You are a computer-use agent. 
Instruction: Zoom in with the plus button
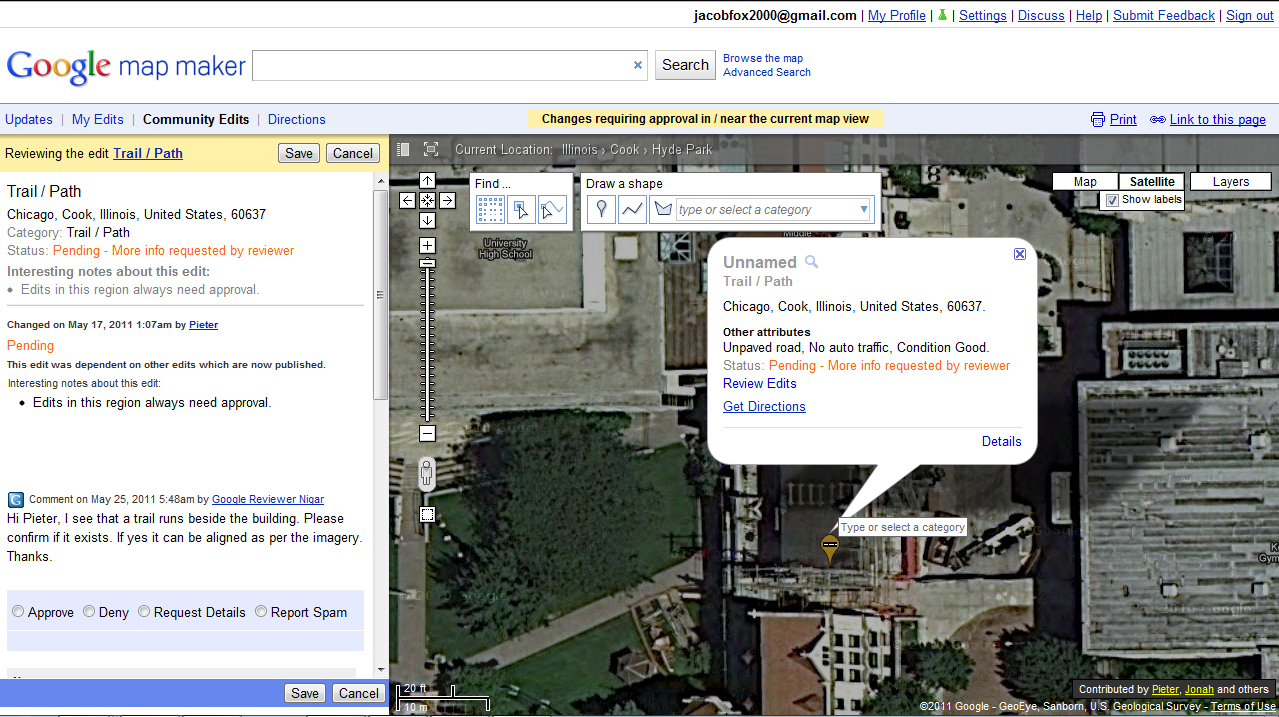coord(427,245)
